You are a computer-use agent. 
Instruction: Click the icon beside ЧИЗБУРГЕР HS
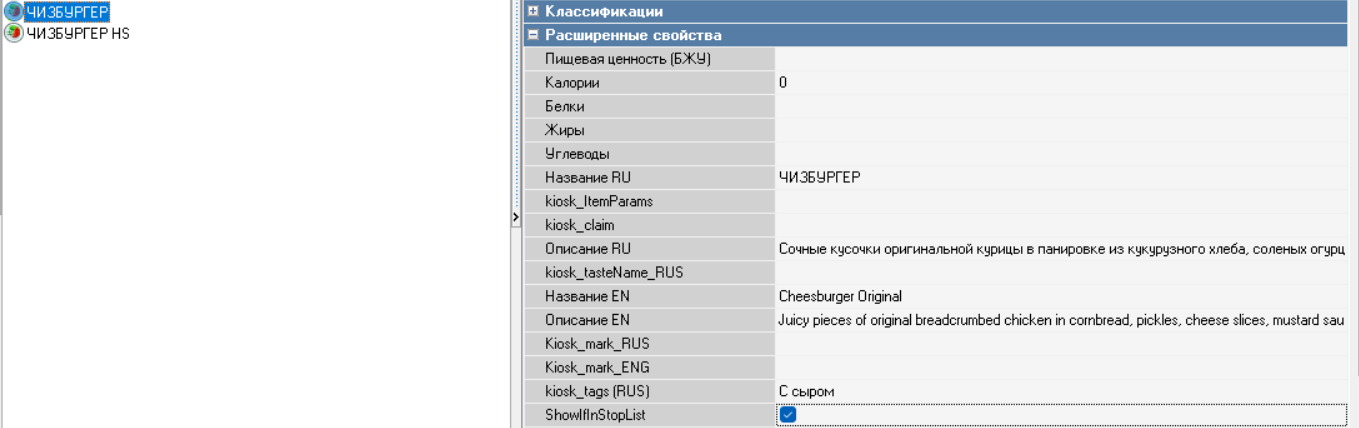[13, 33]
